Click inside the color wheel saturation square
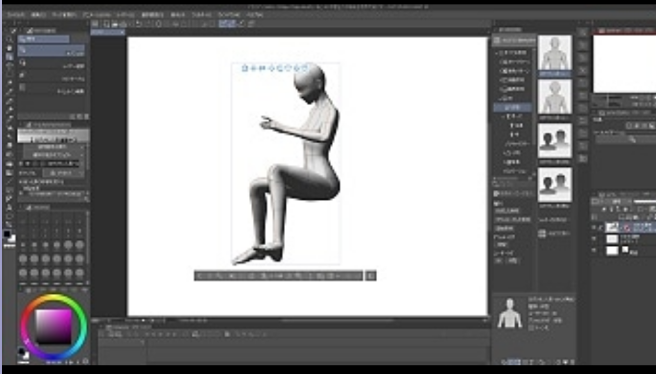This screenshot has height=374, width=656. [x=54, y=326]
